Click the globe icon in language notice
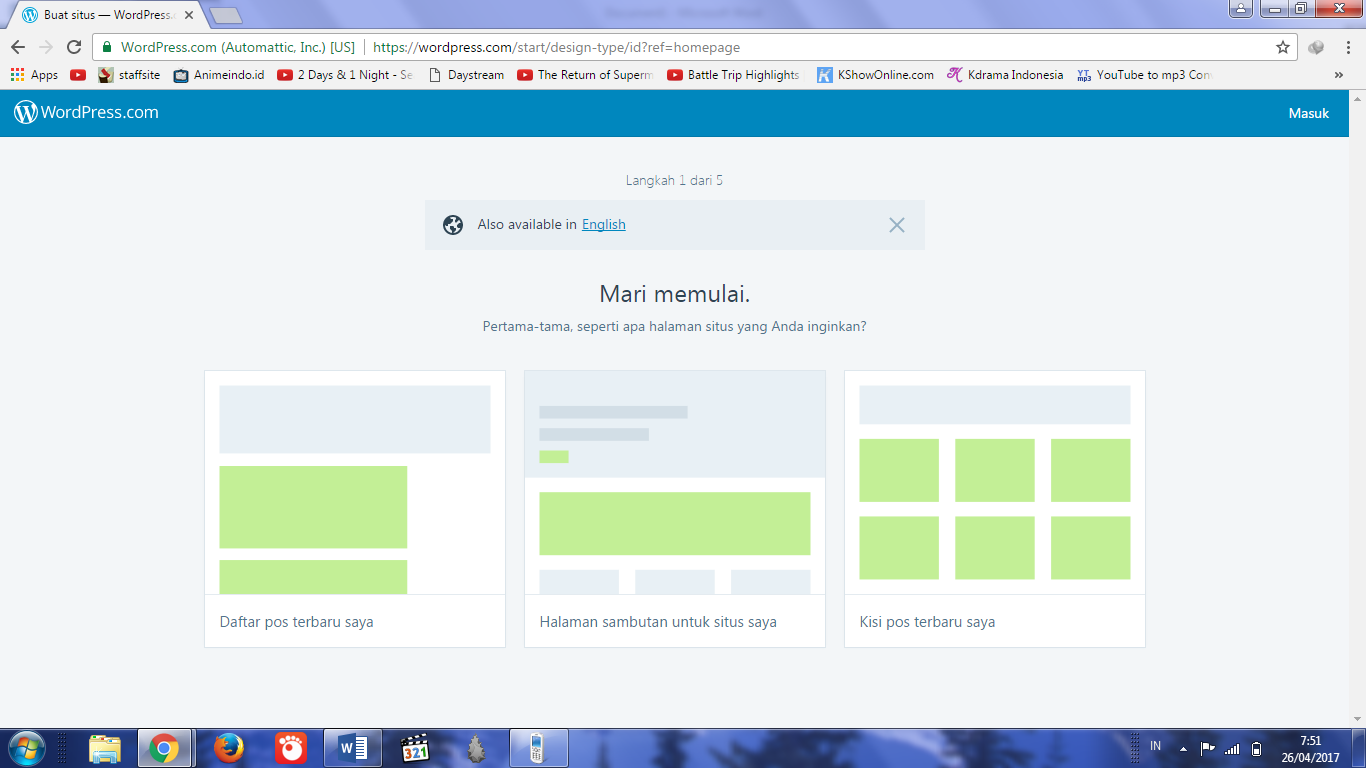Image resolution: width=1366 pixels, height=768 pixels. pyautogui.click(x=453, y=225)
